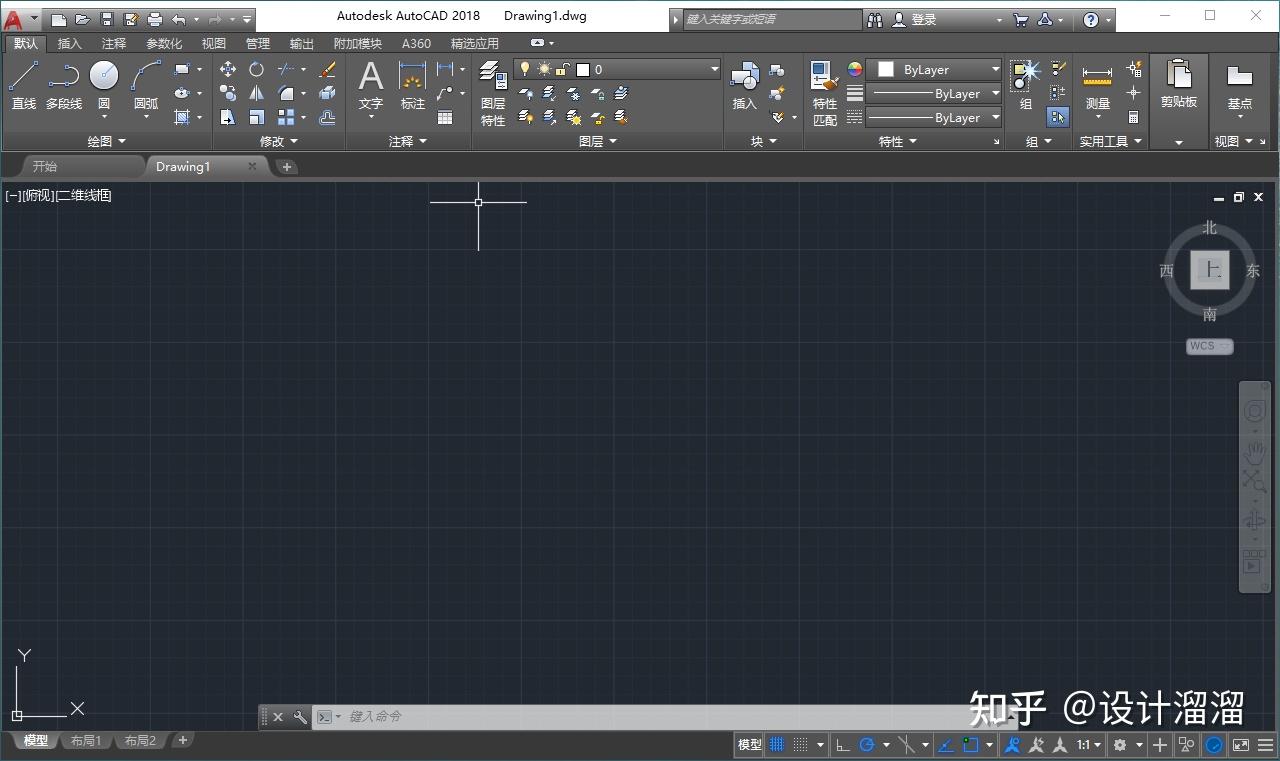Select the Circle tool

point(103,76)
